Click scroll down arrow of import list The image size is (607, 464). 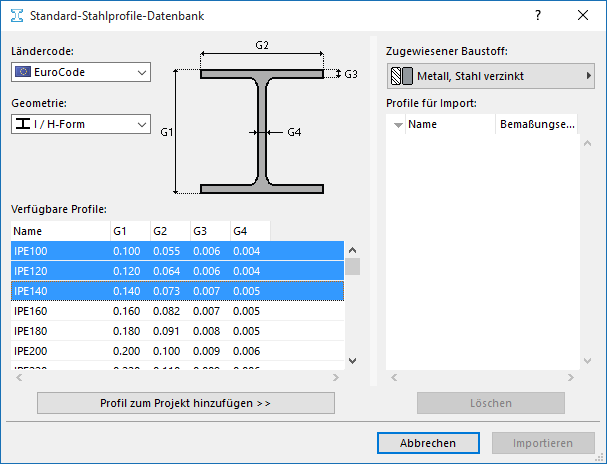[x=588, y=361]
